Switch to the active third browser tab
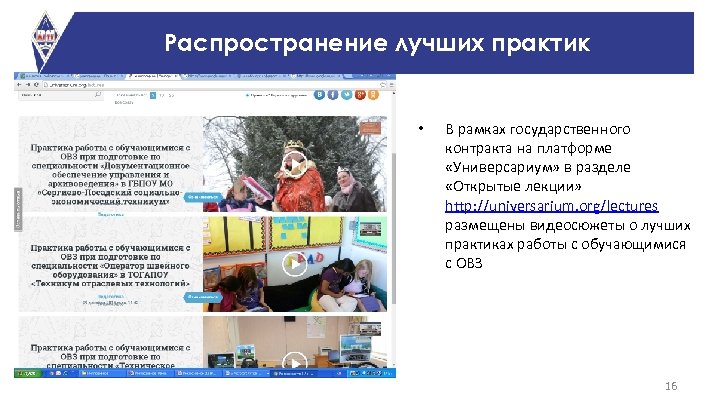Image resolution: width=720 pixels, height=405 pixels. [154, 76]
